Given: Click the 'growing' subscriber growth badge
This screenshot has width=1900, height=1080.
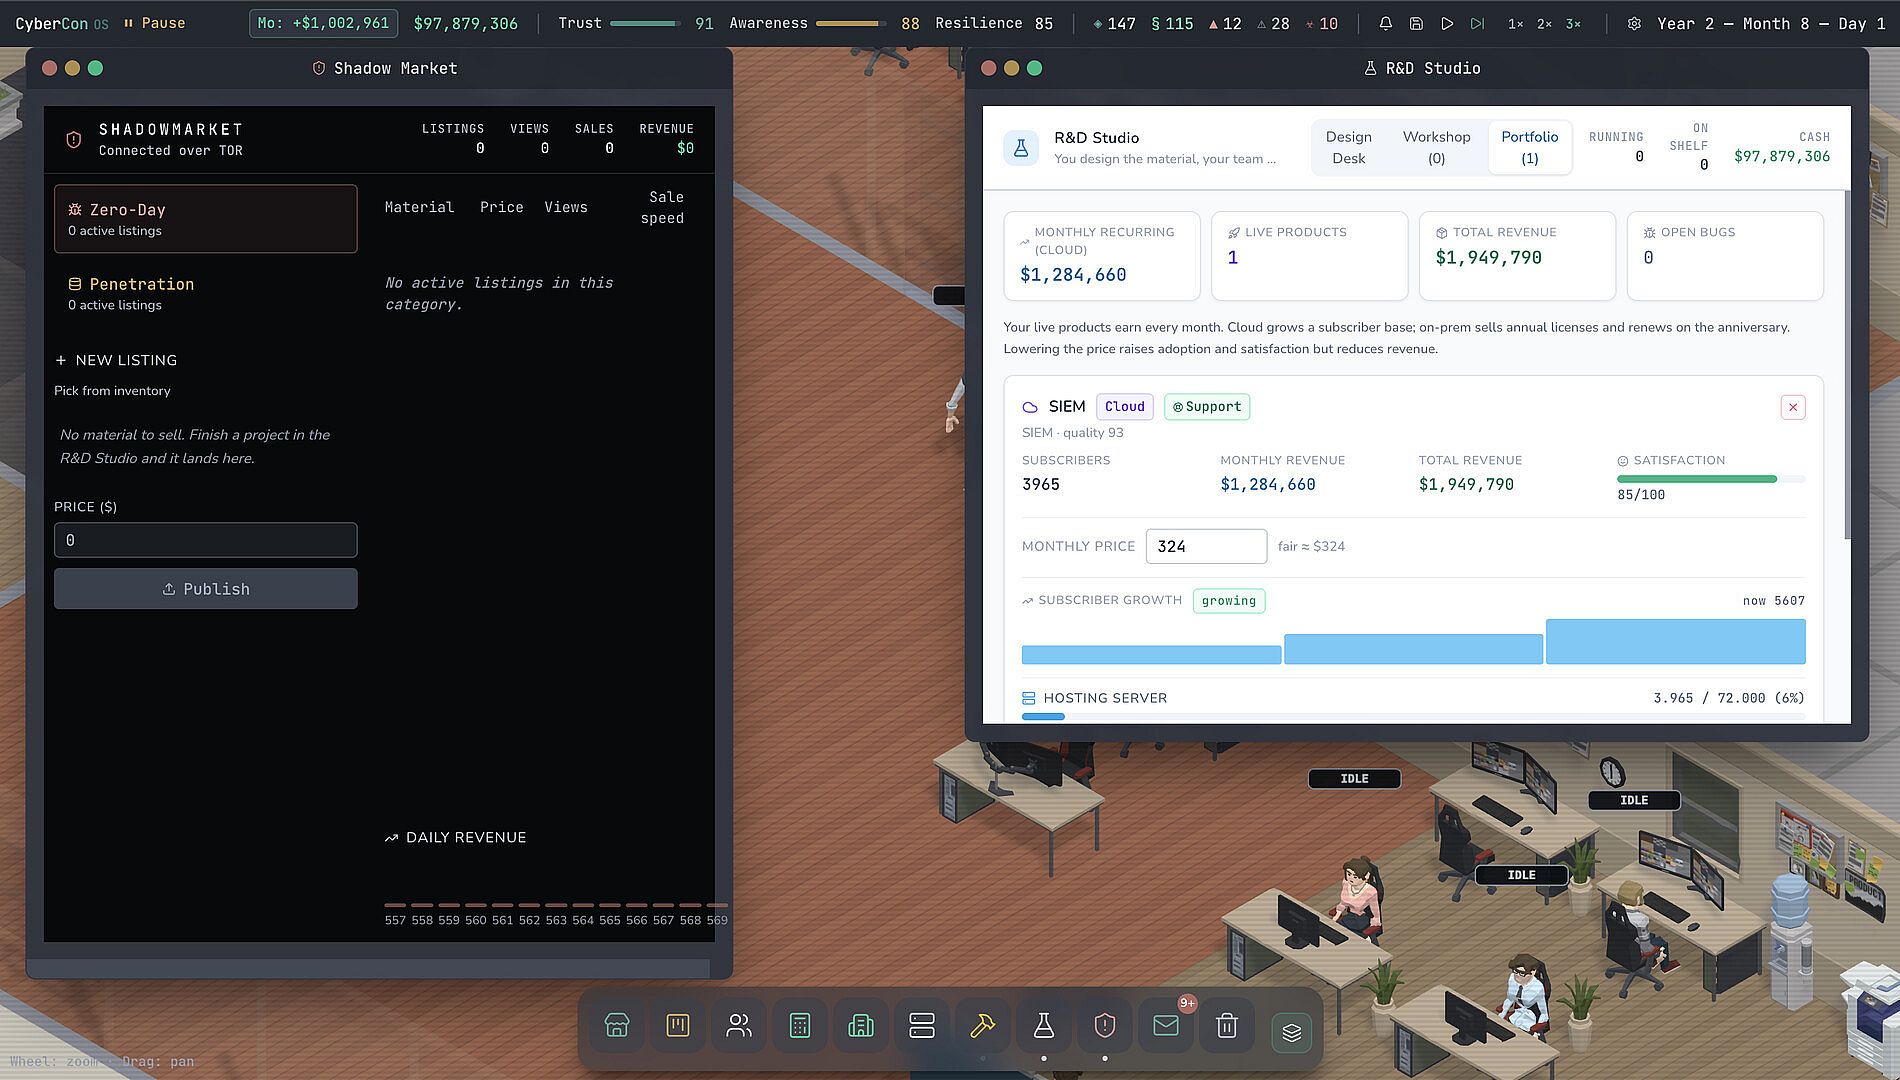Looking at the screenshot, I should coord(1229,601).
